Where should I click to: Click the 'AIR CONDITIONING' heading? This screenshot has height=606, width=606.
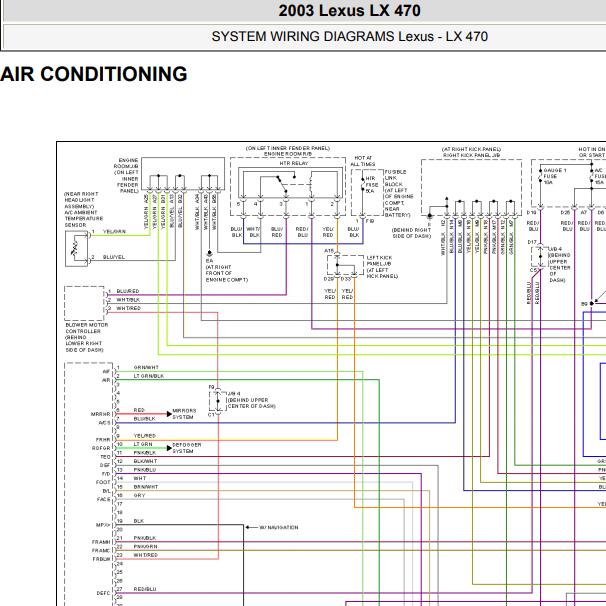[94, 74]
